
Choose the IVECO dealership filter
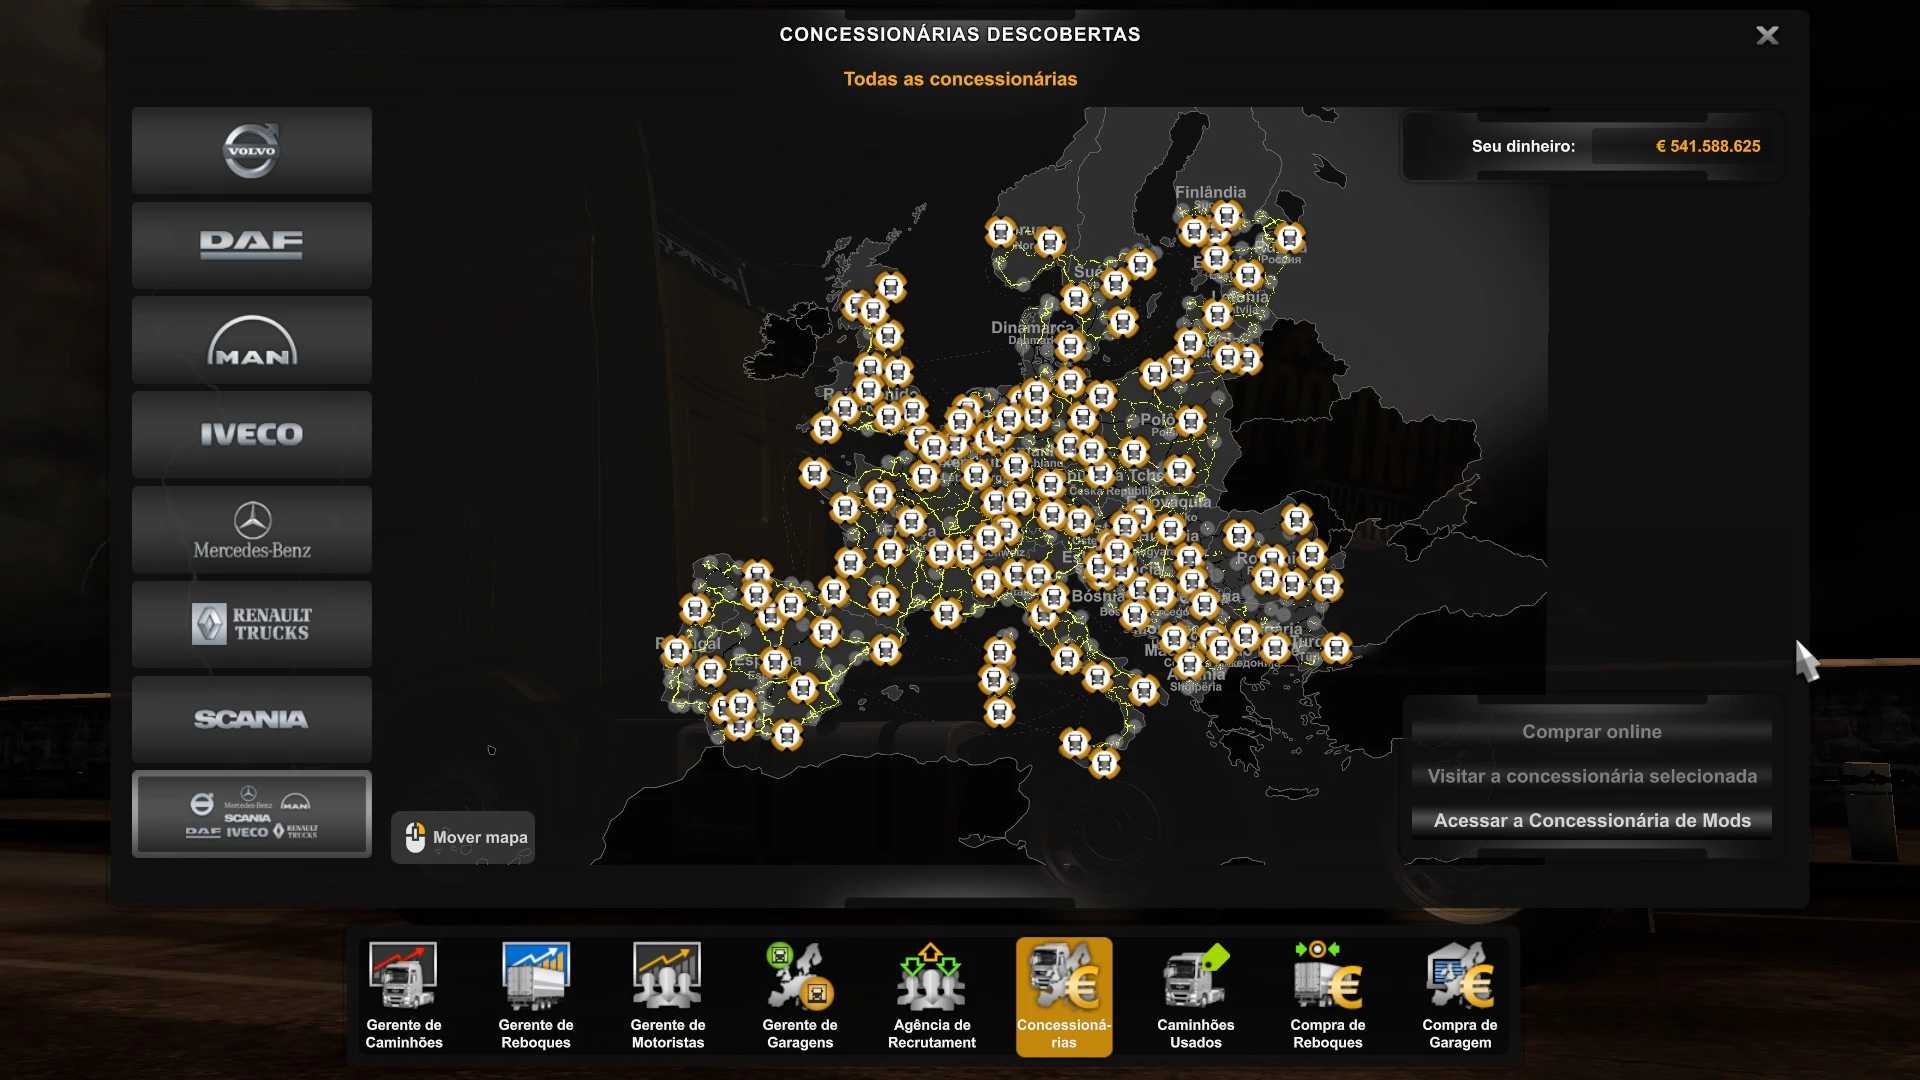[x=251, y=435]
